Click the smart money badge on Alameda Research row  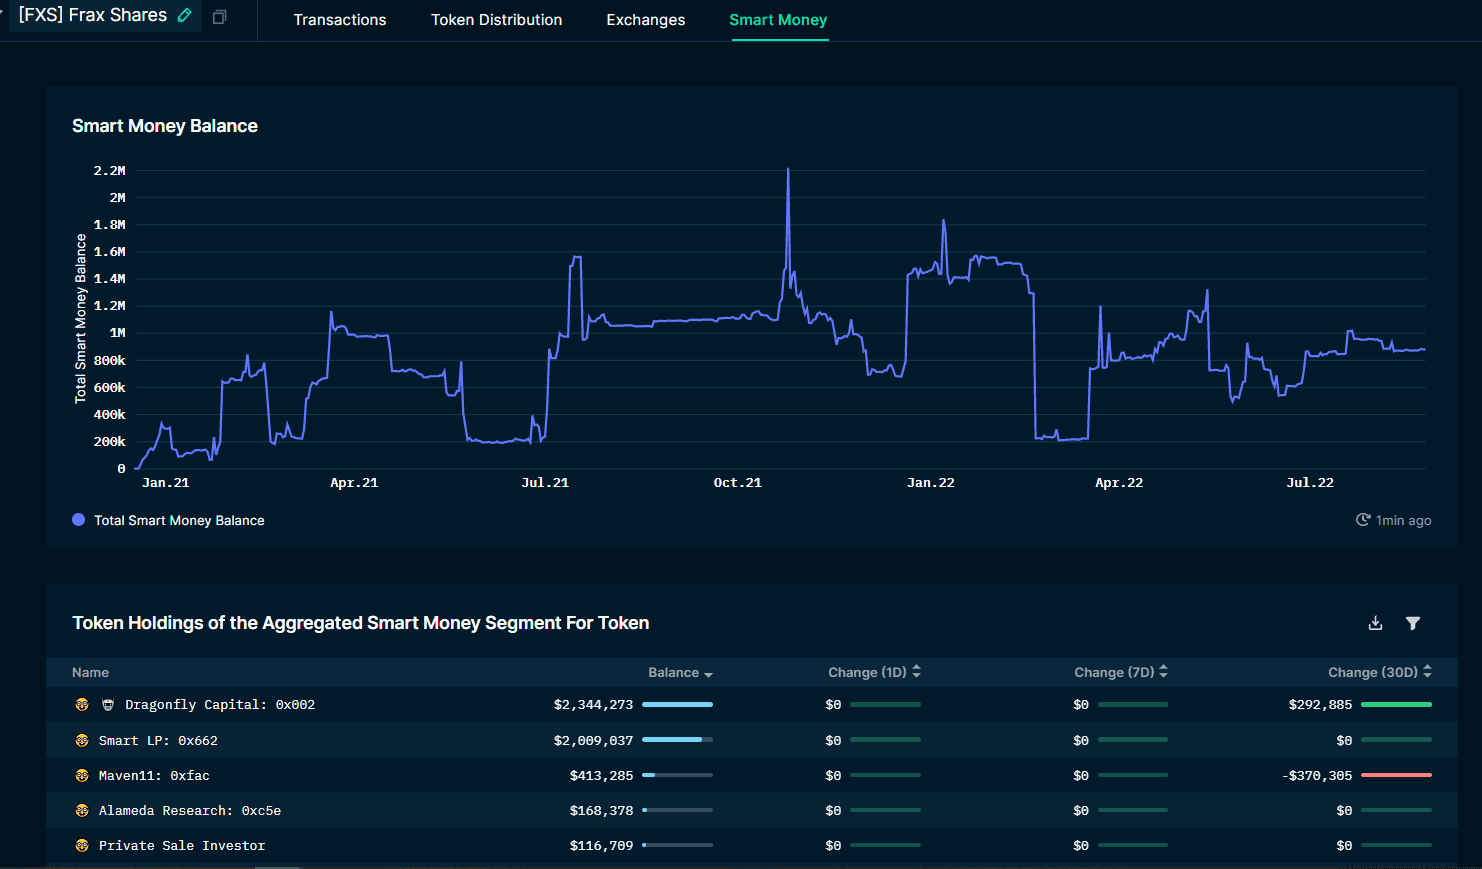(82, 811)
